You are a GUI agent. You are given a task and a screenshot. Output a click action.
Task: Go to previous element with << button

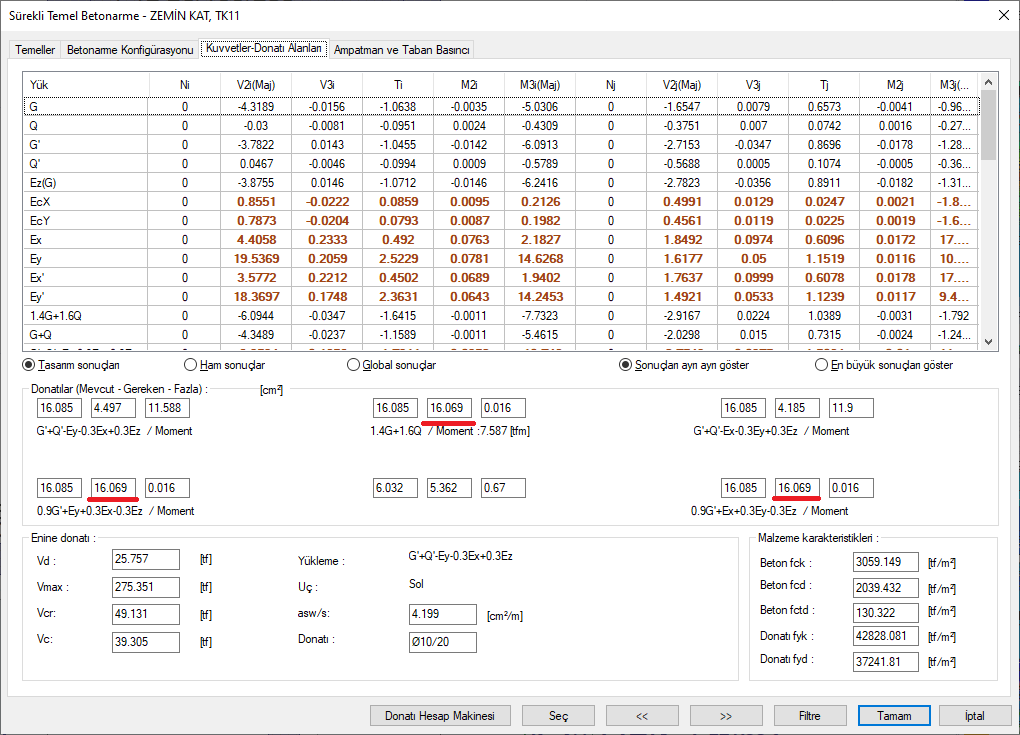coord(642,715)
